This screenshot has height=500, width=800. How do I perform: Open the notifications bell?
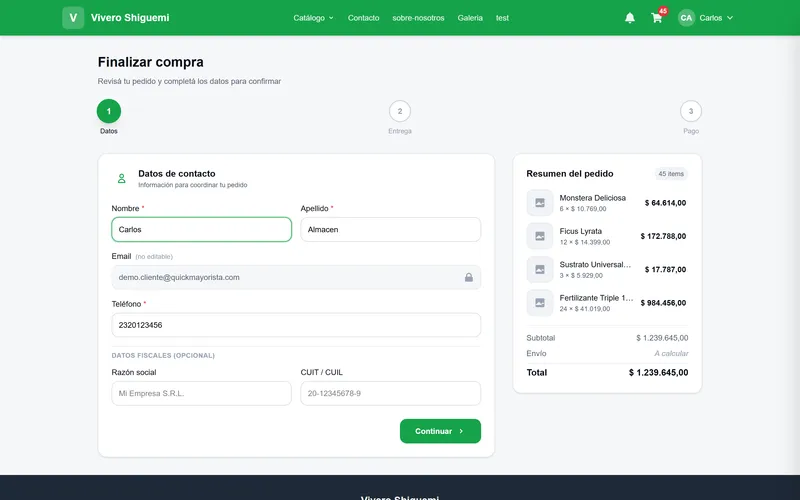[x=630, y=18]
